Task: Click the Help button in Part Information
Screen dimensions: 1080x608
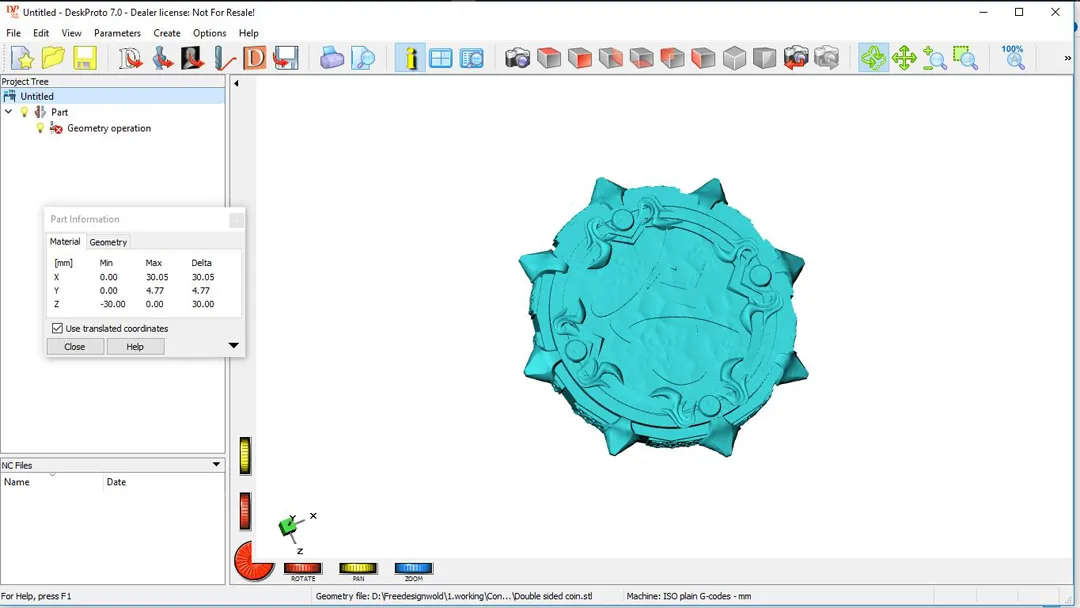Action: tap(135, 346)
